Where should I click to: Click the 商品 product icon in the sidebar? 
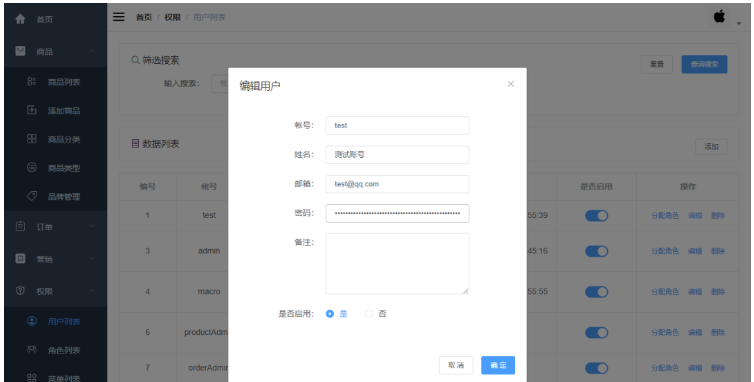20,51
